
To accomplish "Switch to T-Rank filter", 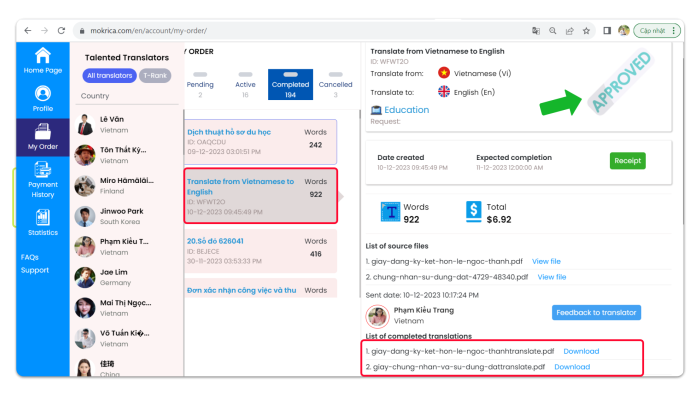I will [x=154, y=75].
